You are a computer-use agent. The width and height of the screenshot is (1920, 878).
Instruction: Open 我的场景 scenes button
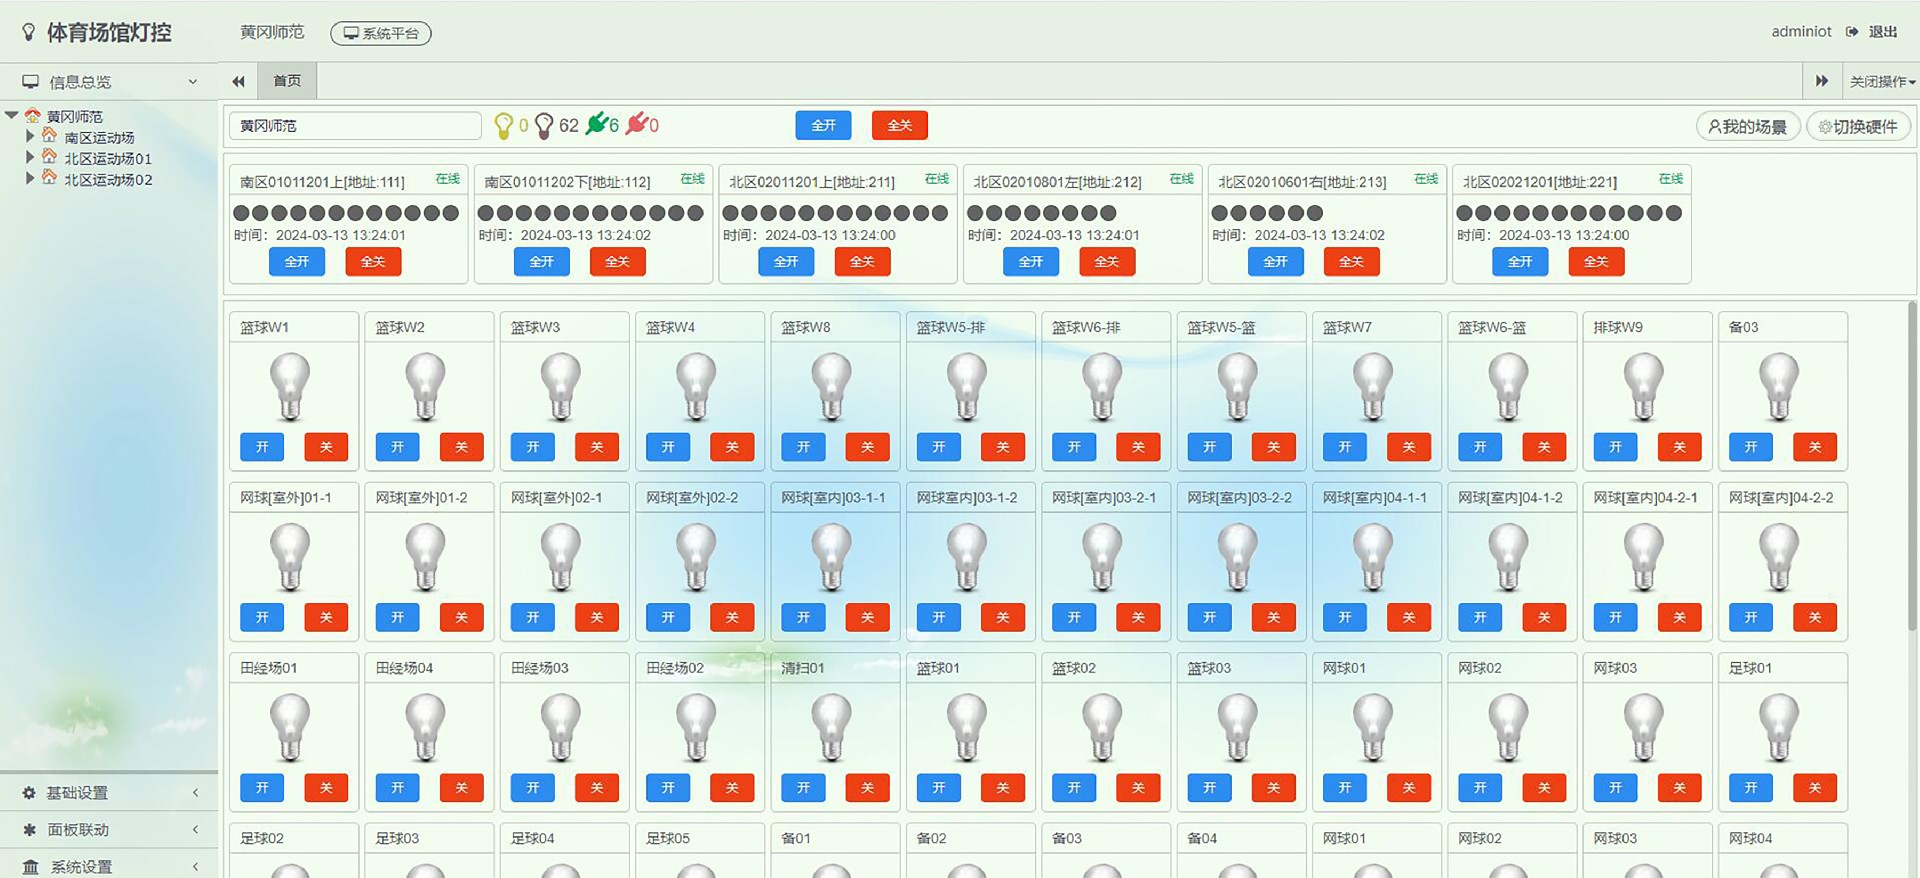click(1747, 126)
